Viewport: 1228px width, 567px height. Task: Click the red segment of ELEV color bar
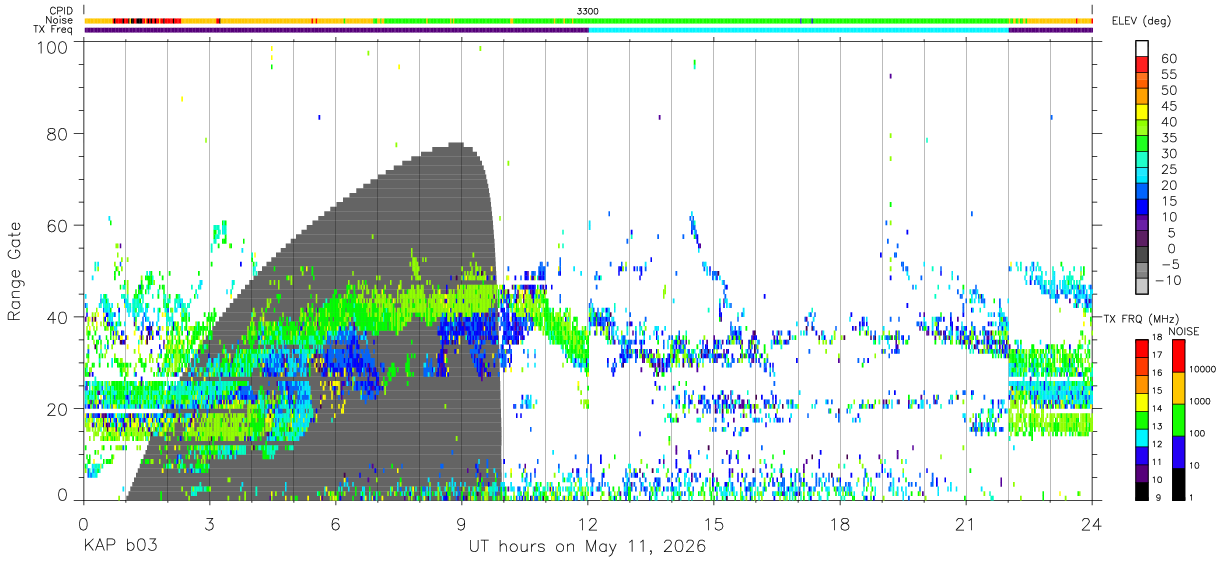click(1142, 64)
